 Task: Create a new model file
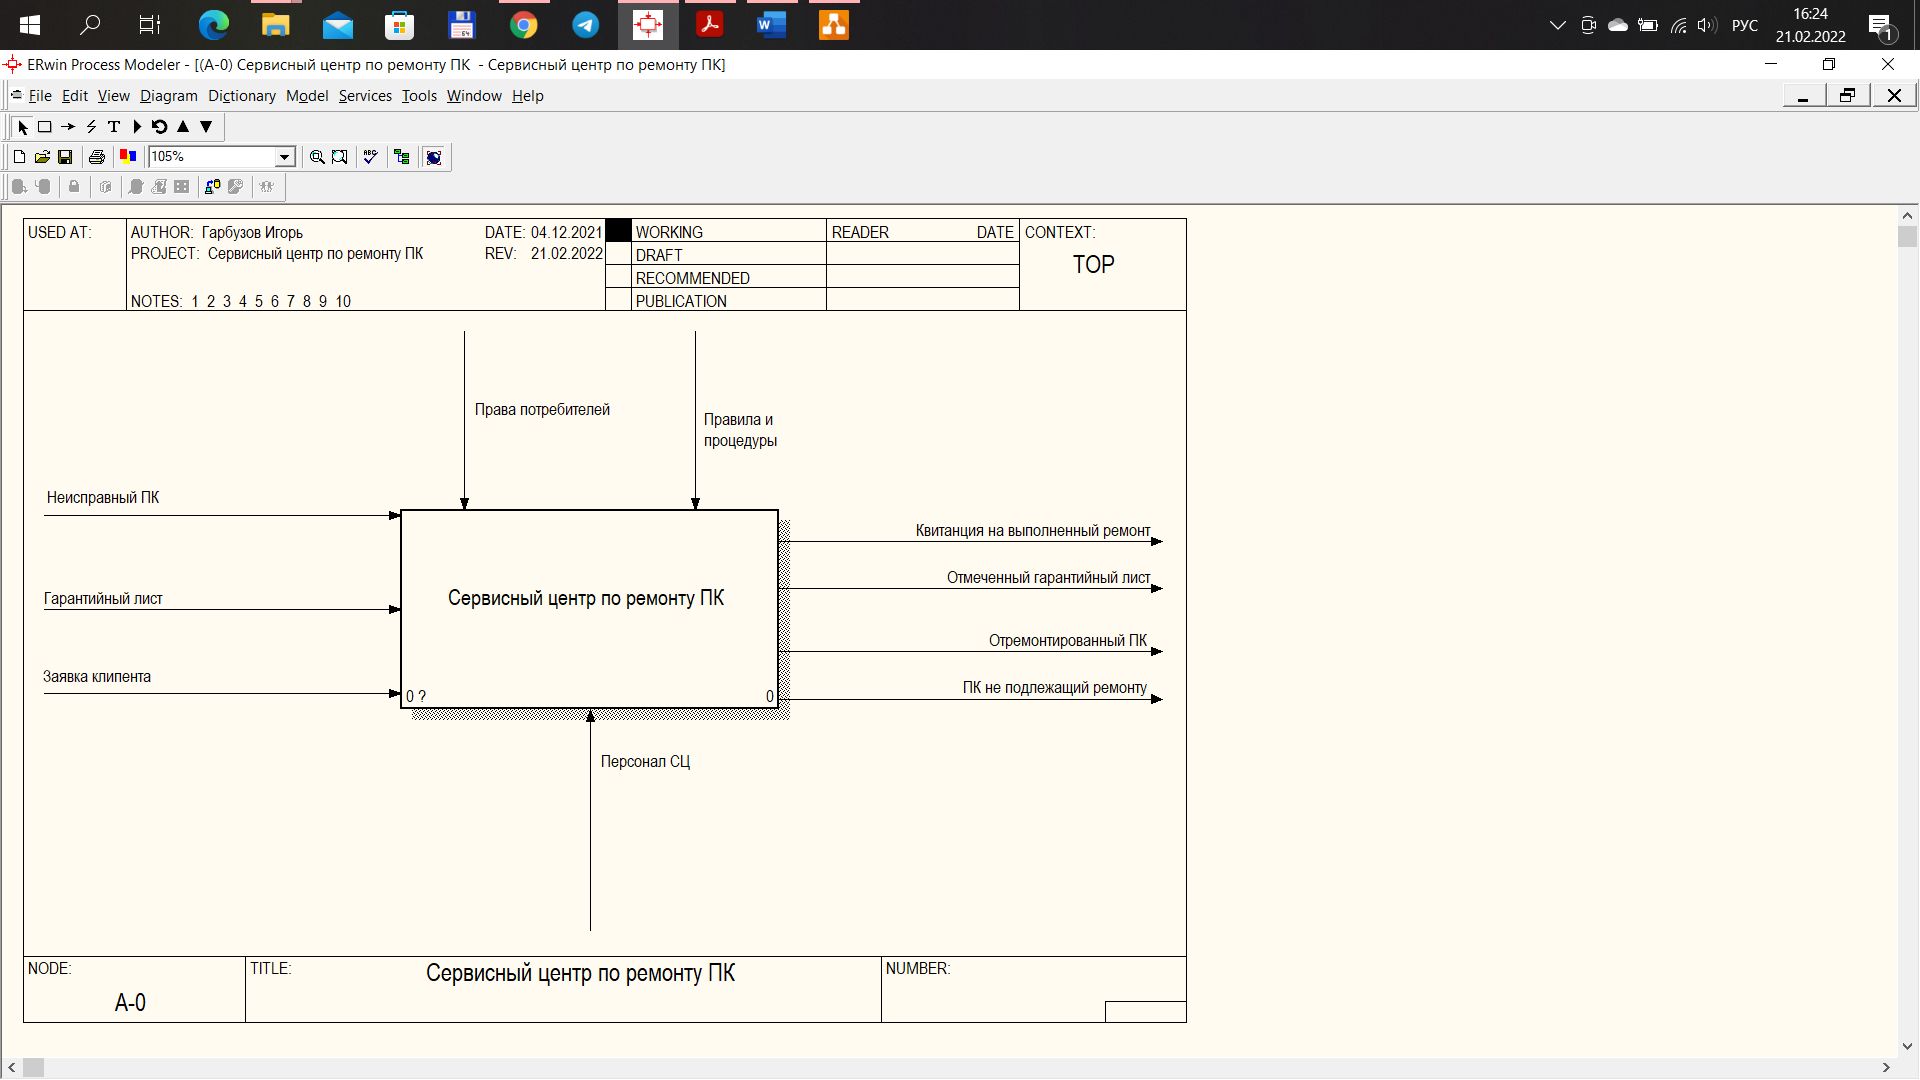[x=19, y=157]
